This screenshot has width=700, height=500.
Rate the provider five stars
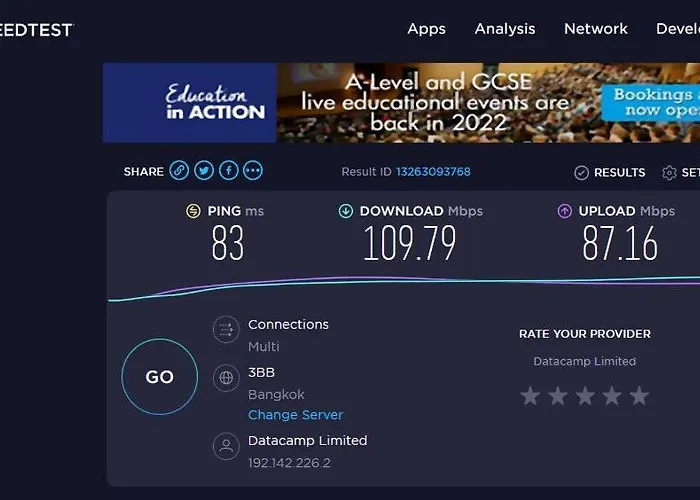639,396
